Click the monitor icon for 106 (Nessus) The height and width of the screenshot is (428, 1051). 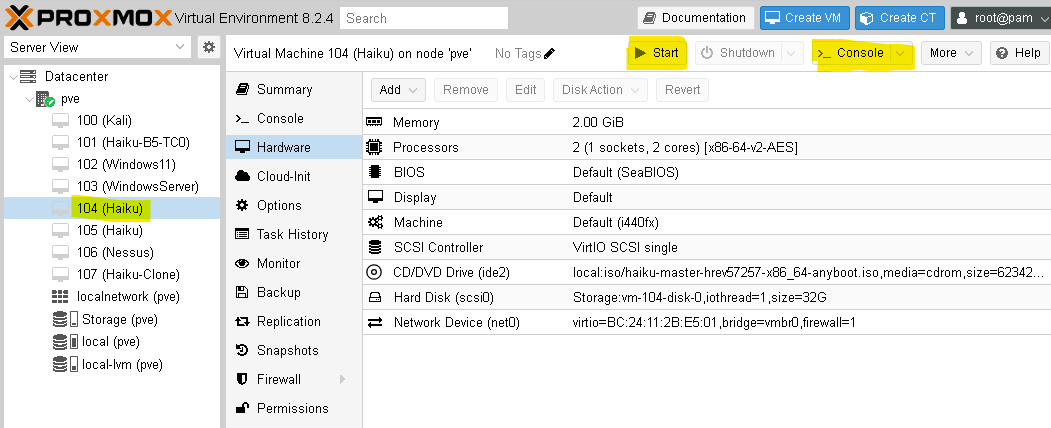point(61,253)
